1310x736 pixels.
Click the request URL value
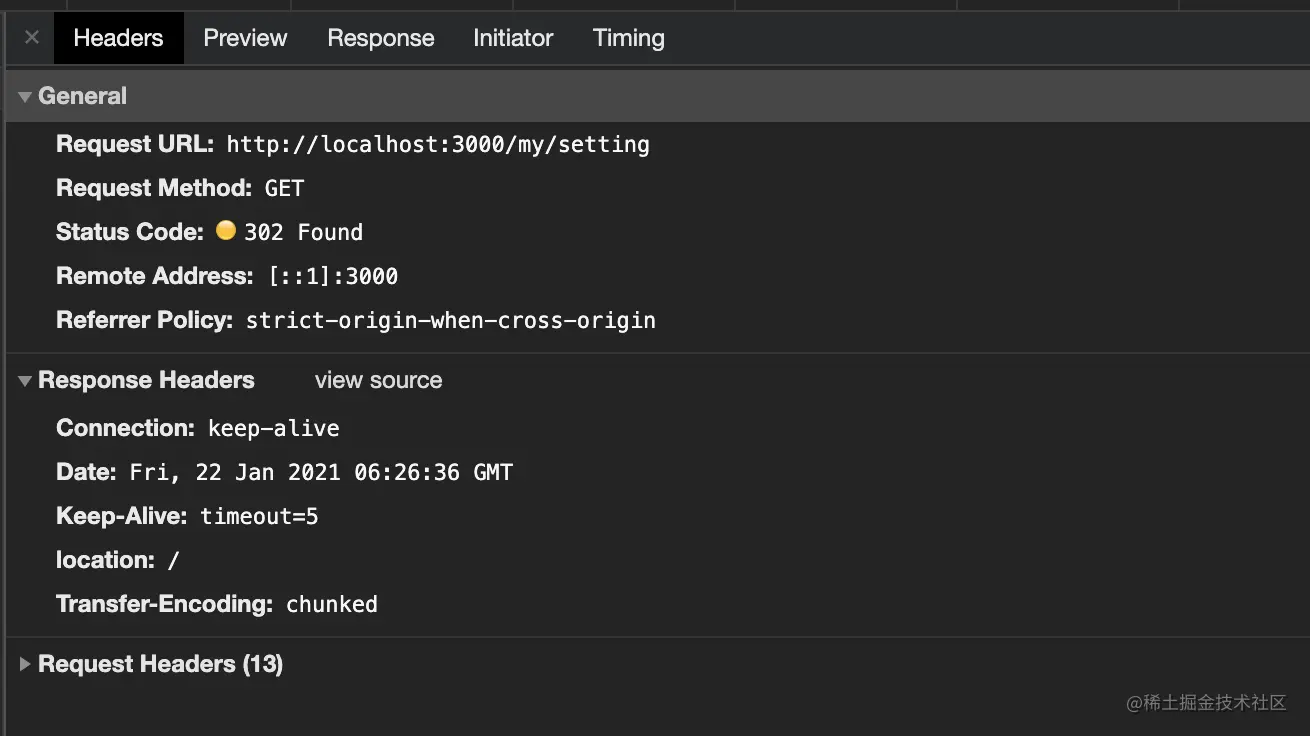pyautogui.click(x=437, y=145)
